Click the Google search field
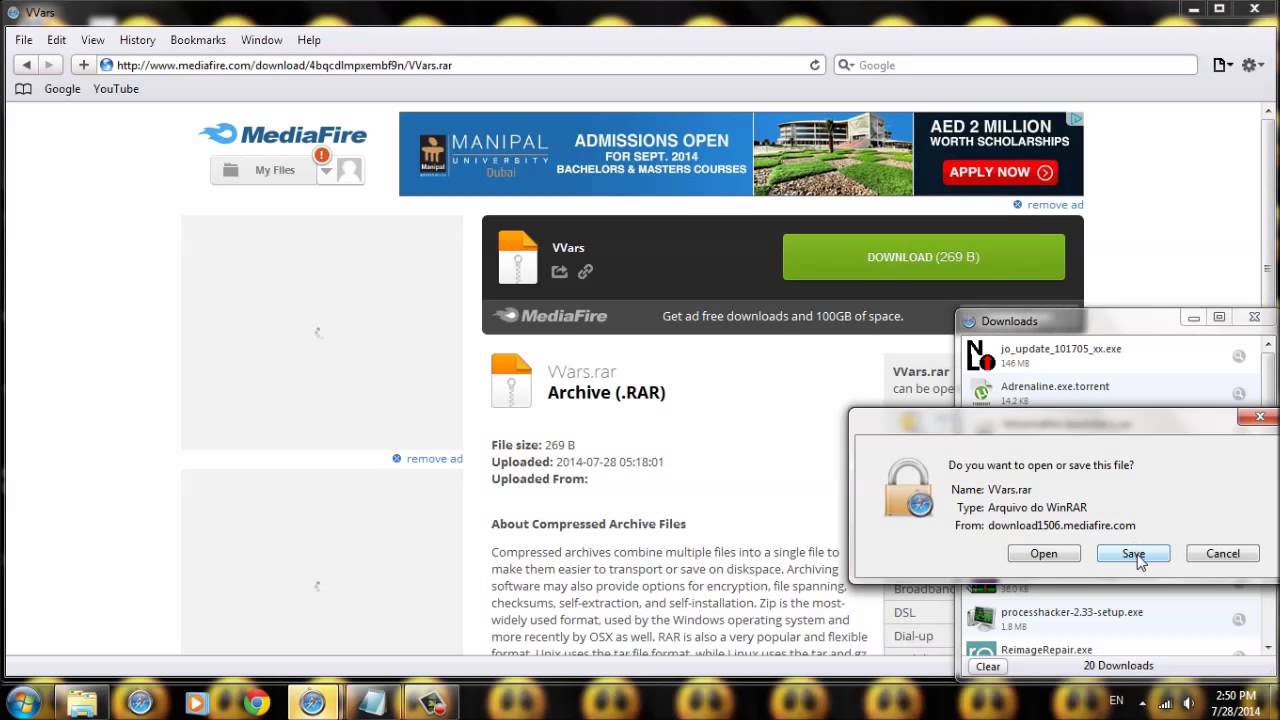Image resolution: width=1280 pixels, height=720 pixels. pos(1015,65)
